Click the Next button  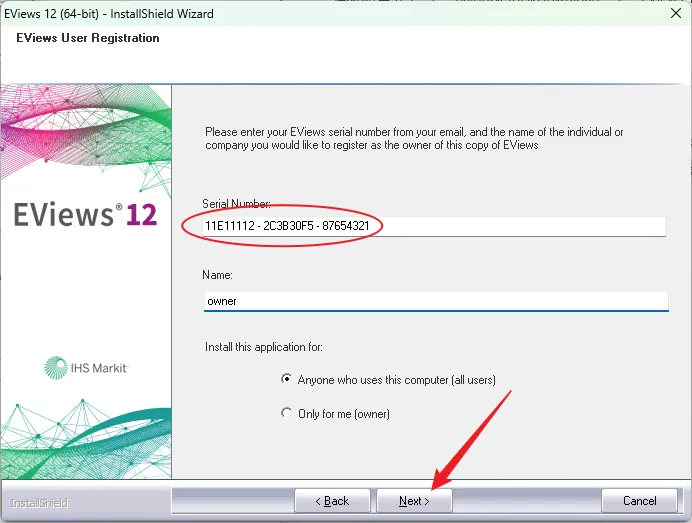coord(414,500)
